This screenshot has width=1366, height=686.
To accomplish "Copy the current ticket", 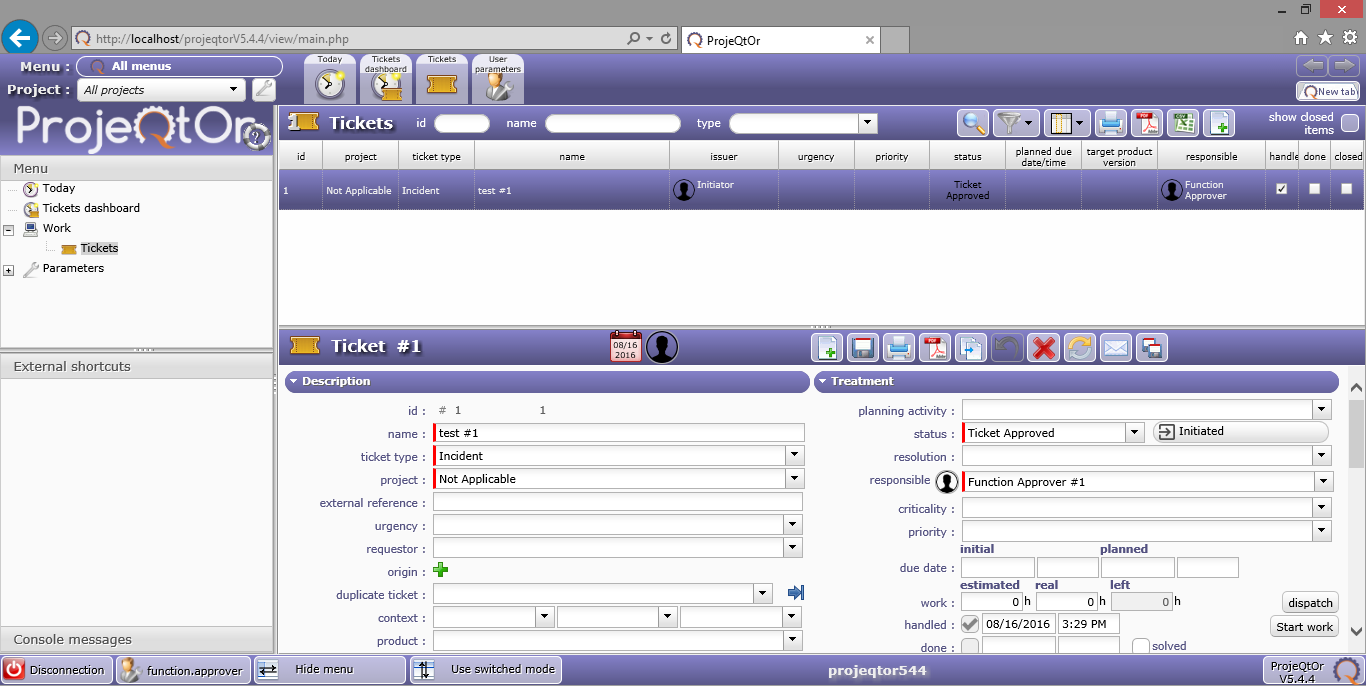I will pos(971,348).
